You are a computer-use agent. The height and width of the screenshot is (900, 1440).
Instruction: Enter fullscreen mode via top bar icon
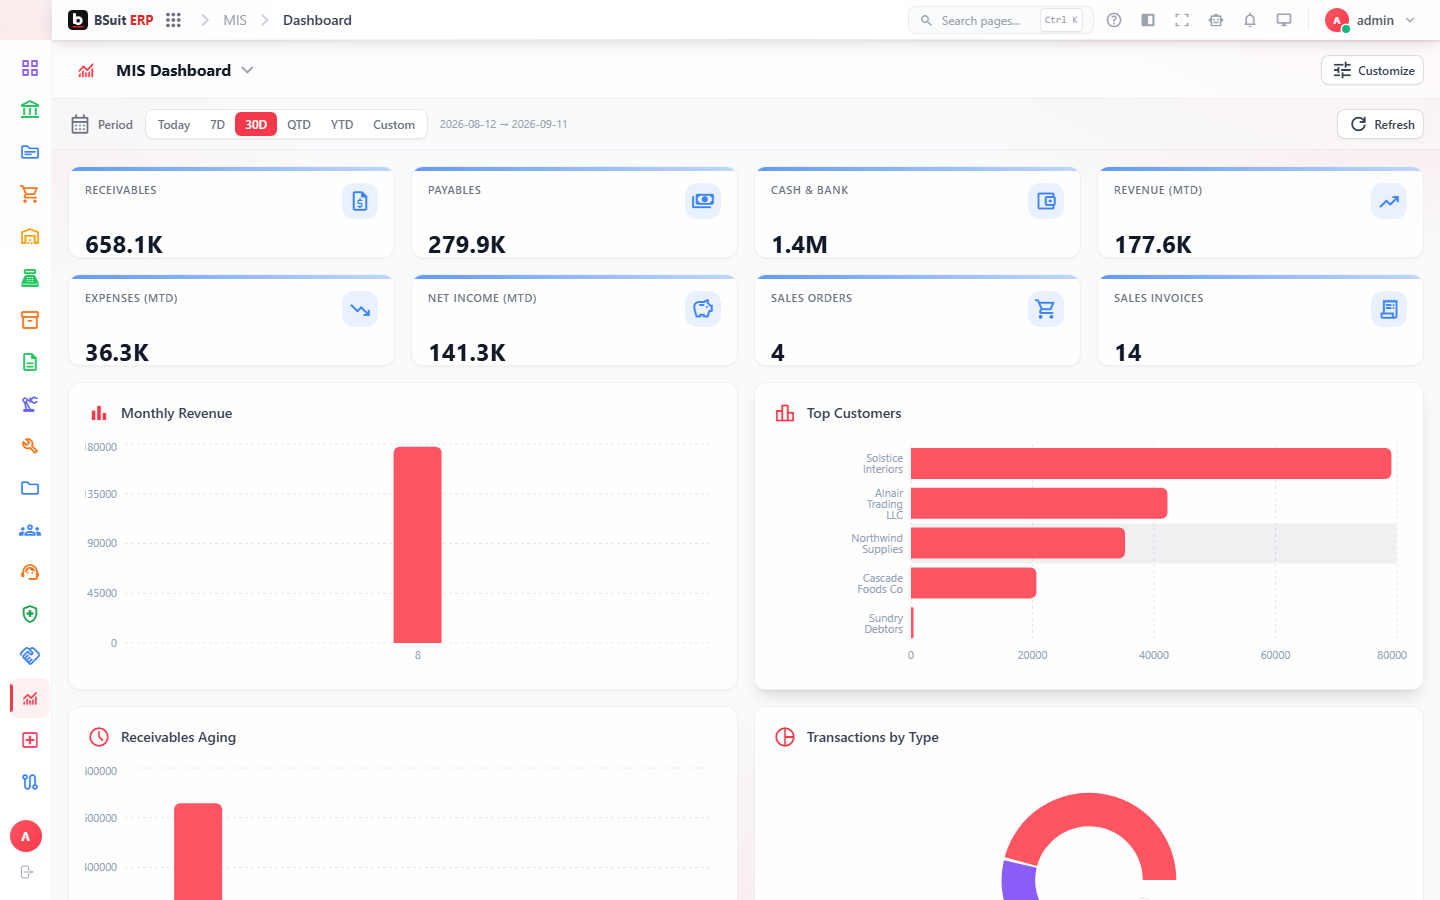1182,20
